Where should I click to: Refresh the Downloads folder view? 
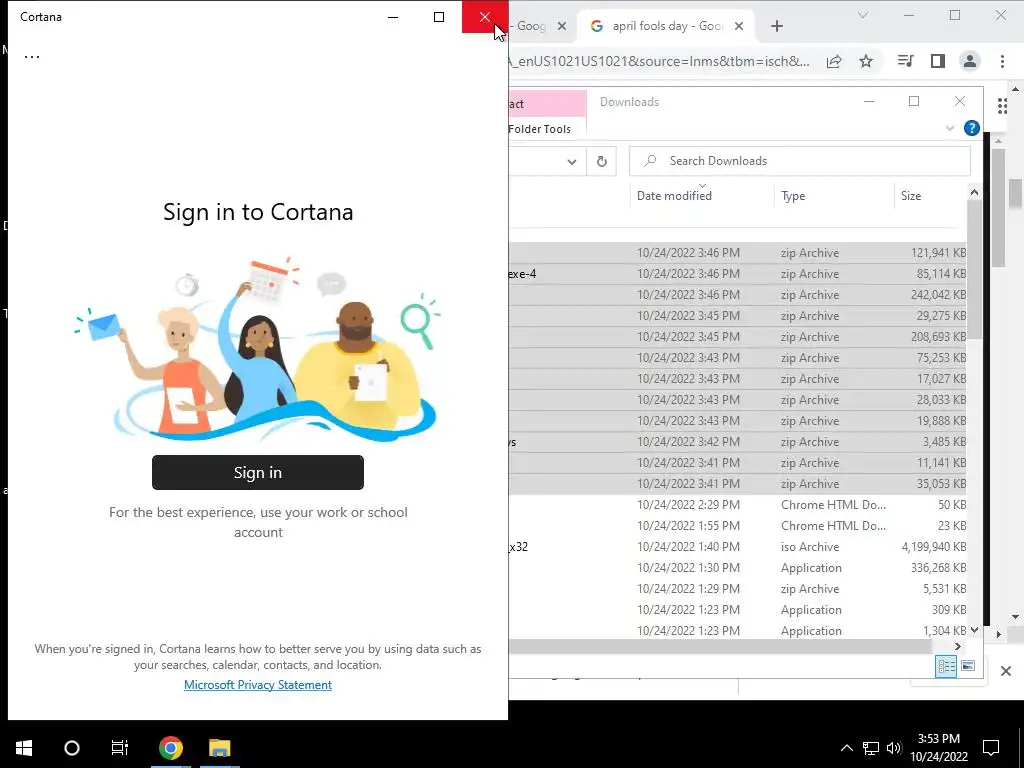coord(601,161)
